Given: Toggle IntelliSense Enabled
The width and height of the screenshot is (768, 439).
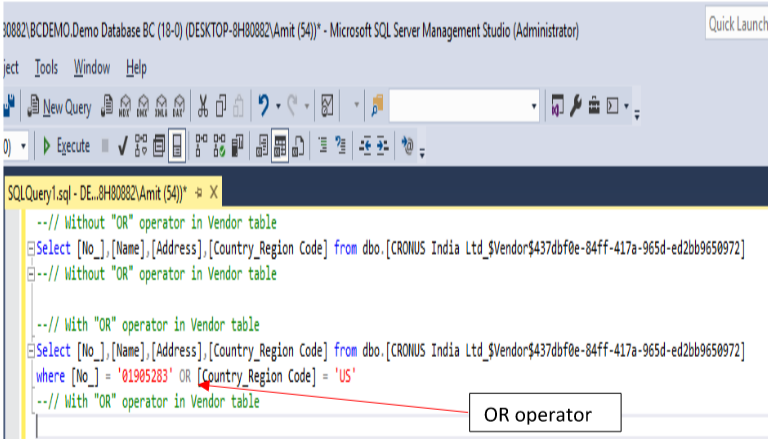Looking at the screenshot, I should tap(177, 146).
